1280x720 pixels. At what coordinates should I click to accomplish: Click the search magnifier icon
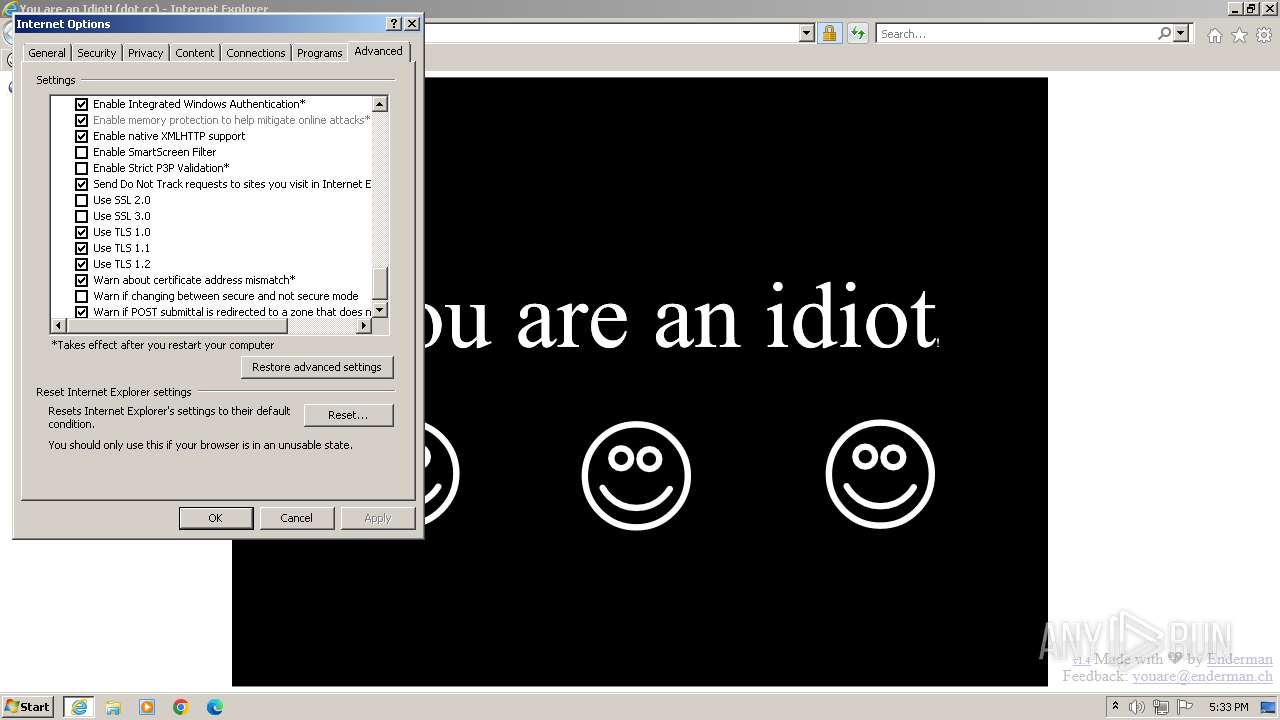pyautogui.click(x=1164, y=33)
